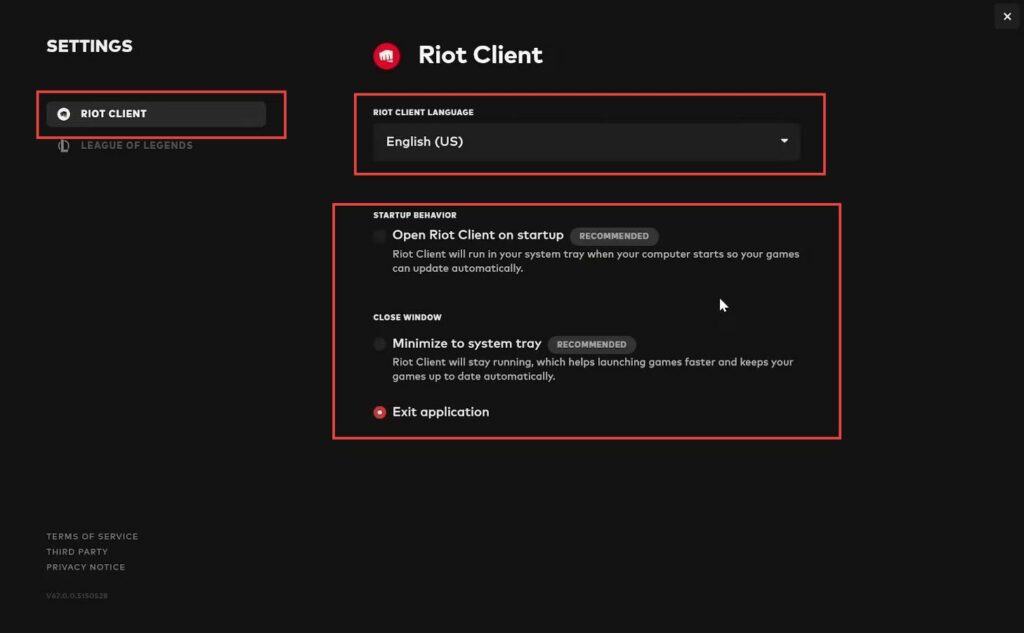Click the Close Window heading
Image resolution: width=1024 pixels, height=633 pixels.
(x=408, y=317)
